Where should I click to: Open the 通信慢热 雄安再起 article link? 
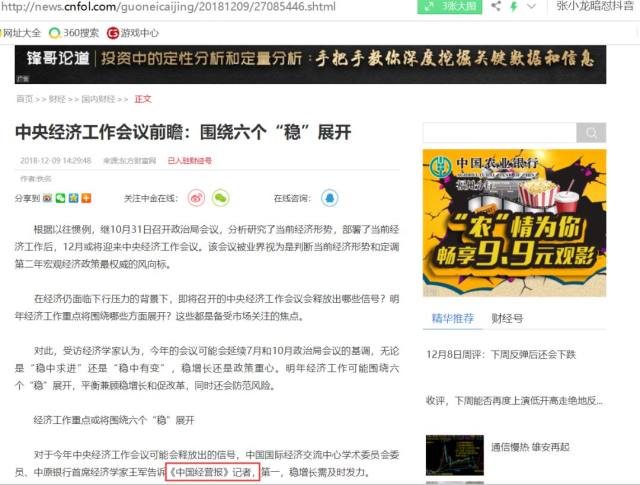[530, 447]
